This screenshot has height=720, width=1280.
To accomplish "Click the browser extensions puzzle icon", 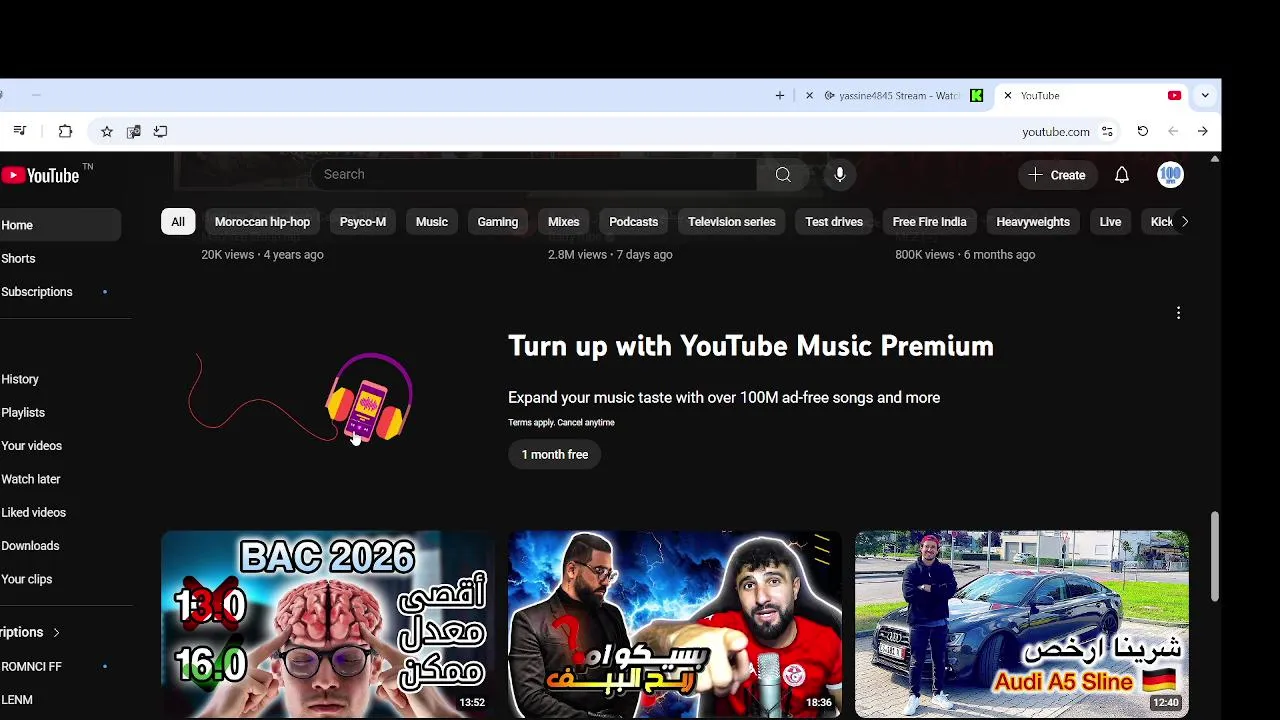I will point(65,131).
